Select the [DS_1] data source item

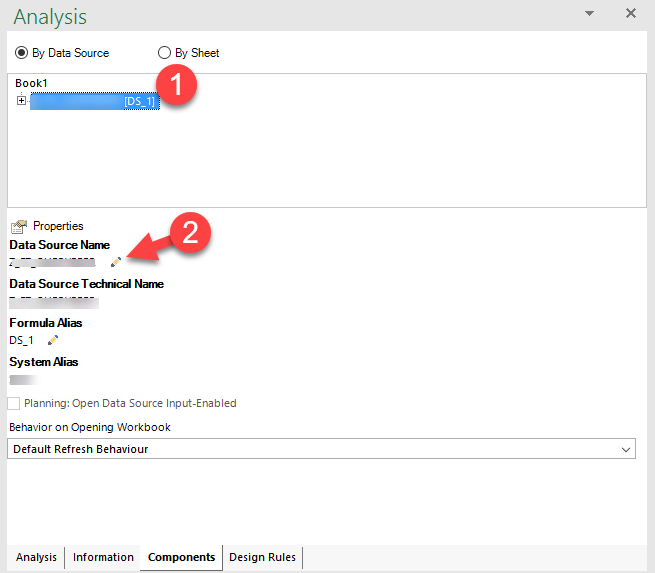[x=95, y=101]
